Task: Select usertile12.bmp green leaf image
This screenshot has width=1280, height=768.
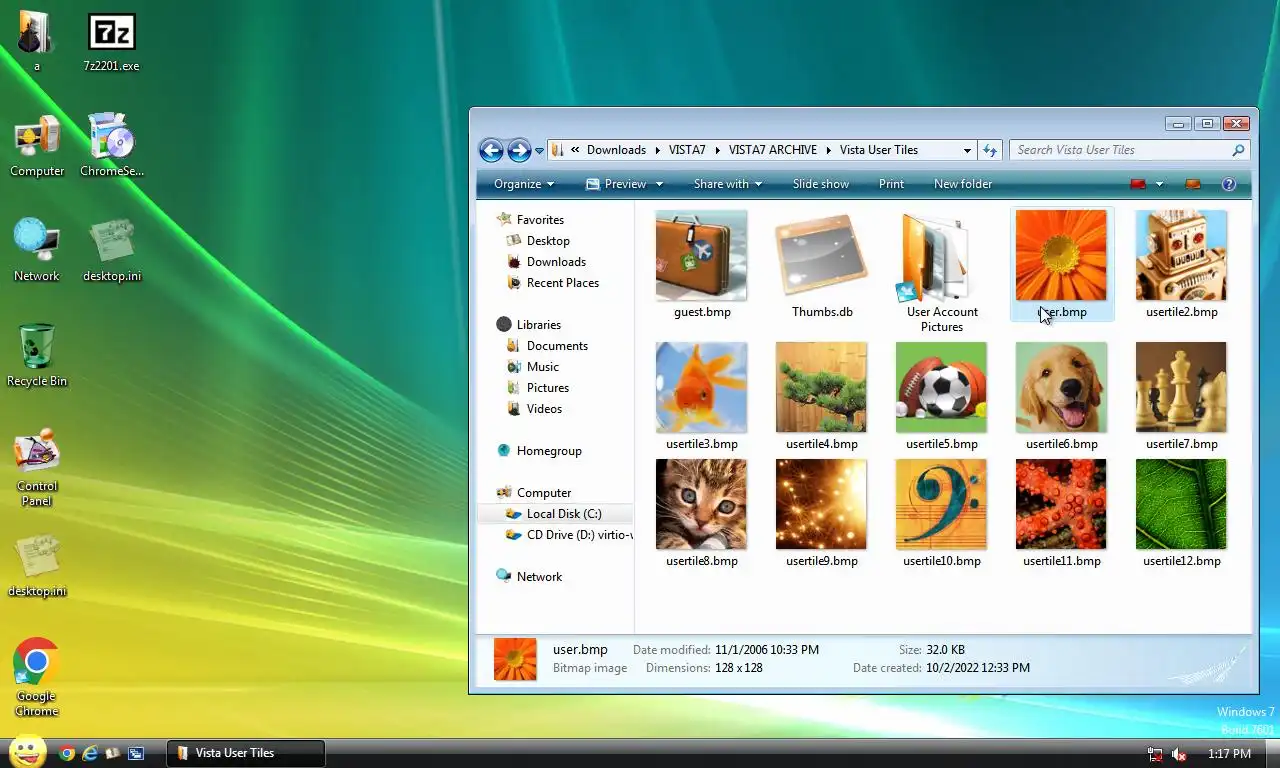Action: click(x=1181, y=504)
